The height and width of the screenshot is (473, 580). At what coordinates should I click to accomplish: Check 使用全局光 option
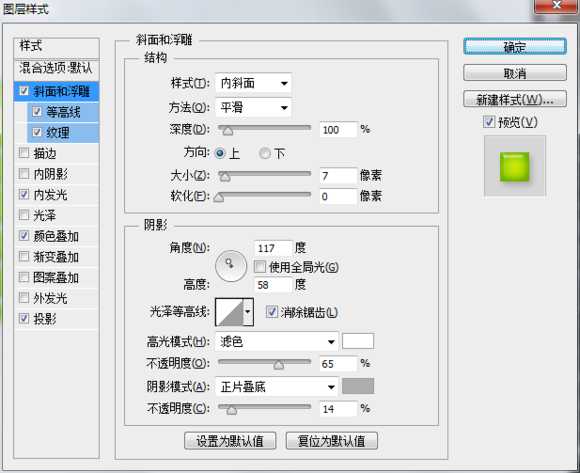[x=260, y=267]
